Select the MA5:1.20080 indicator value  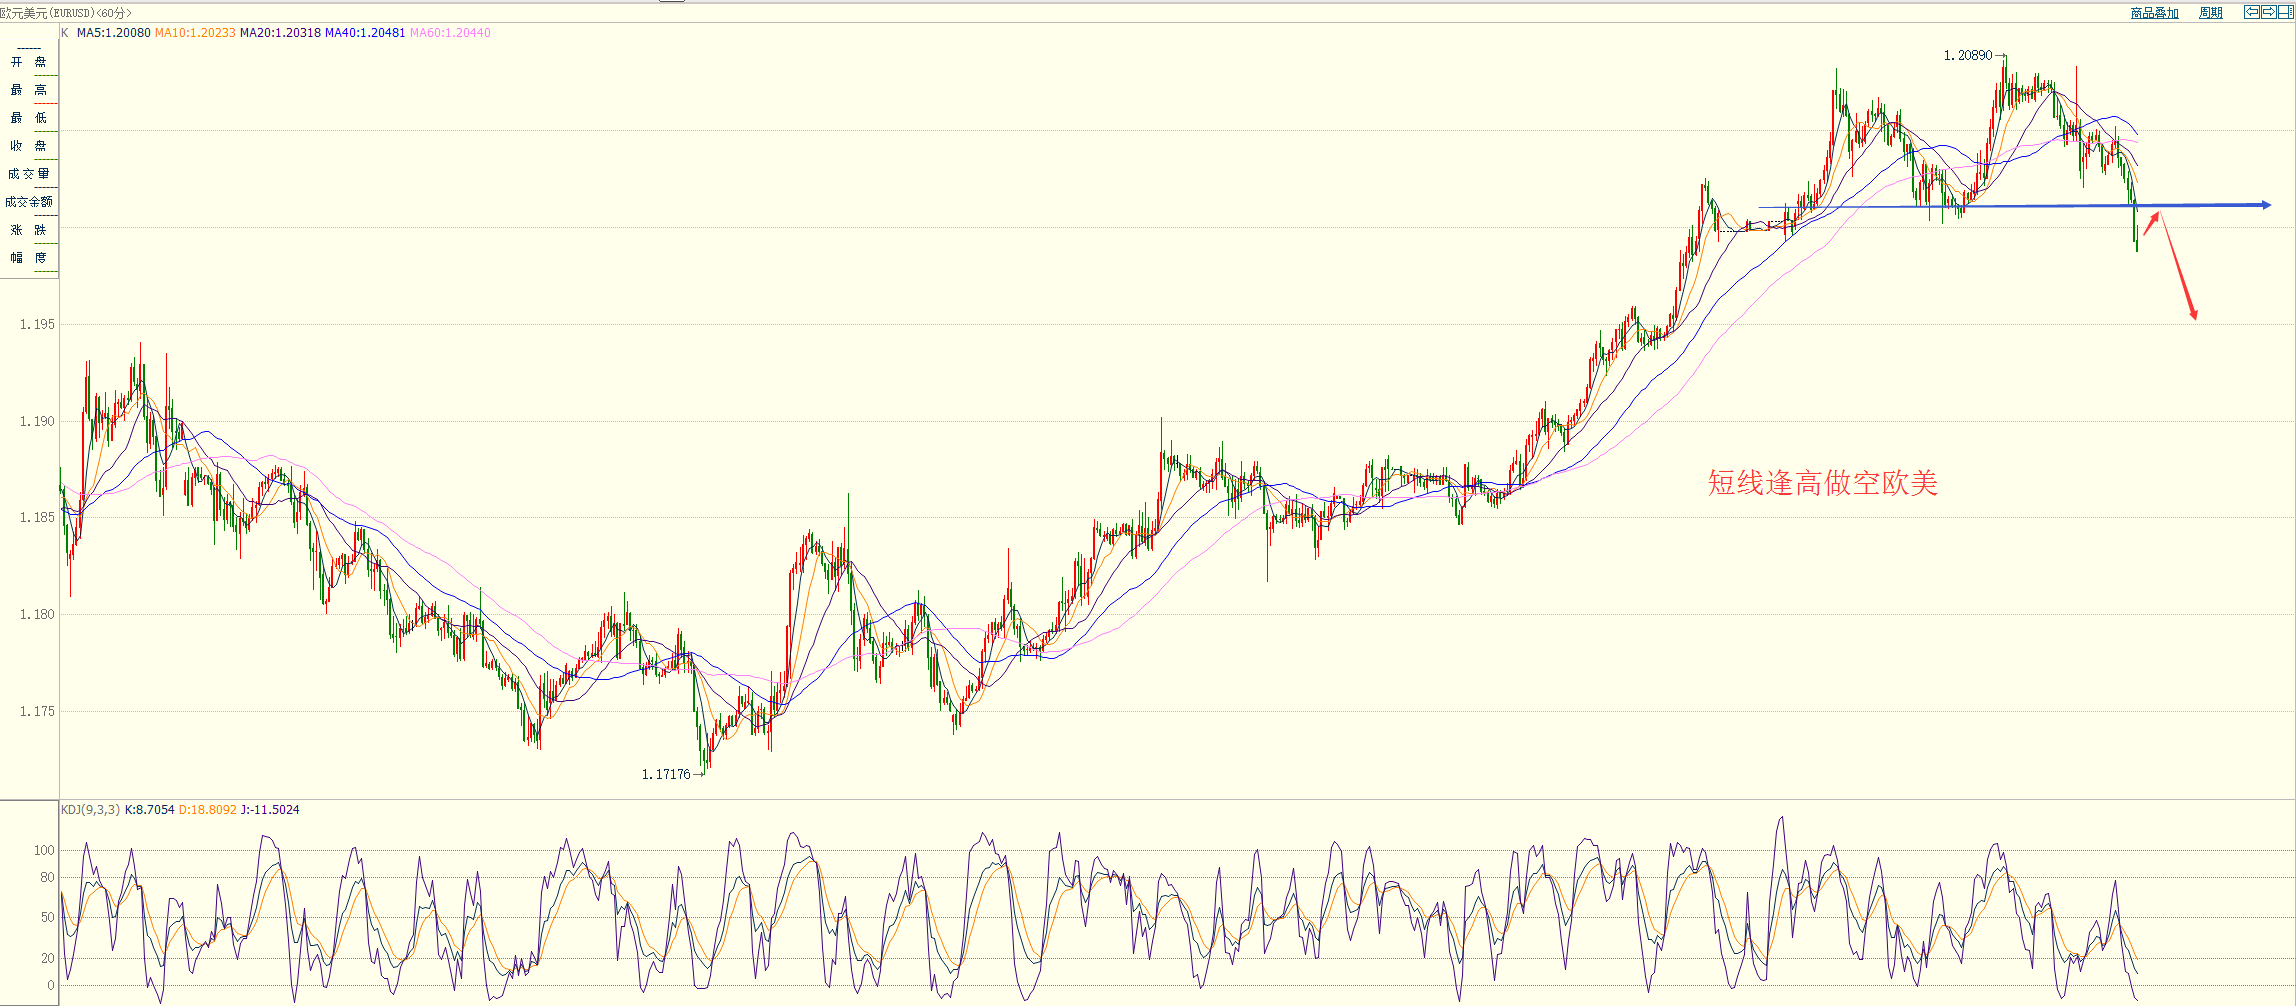click(x=114, y=33)
